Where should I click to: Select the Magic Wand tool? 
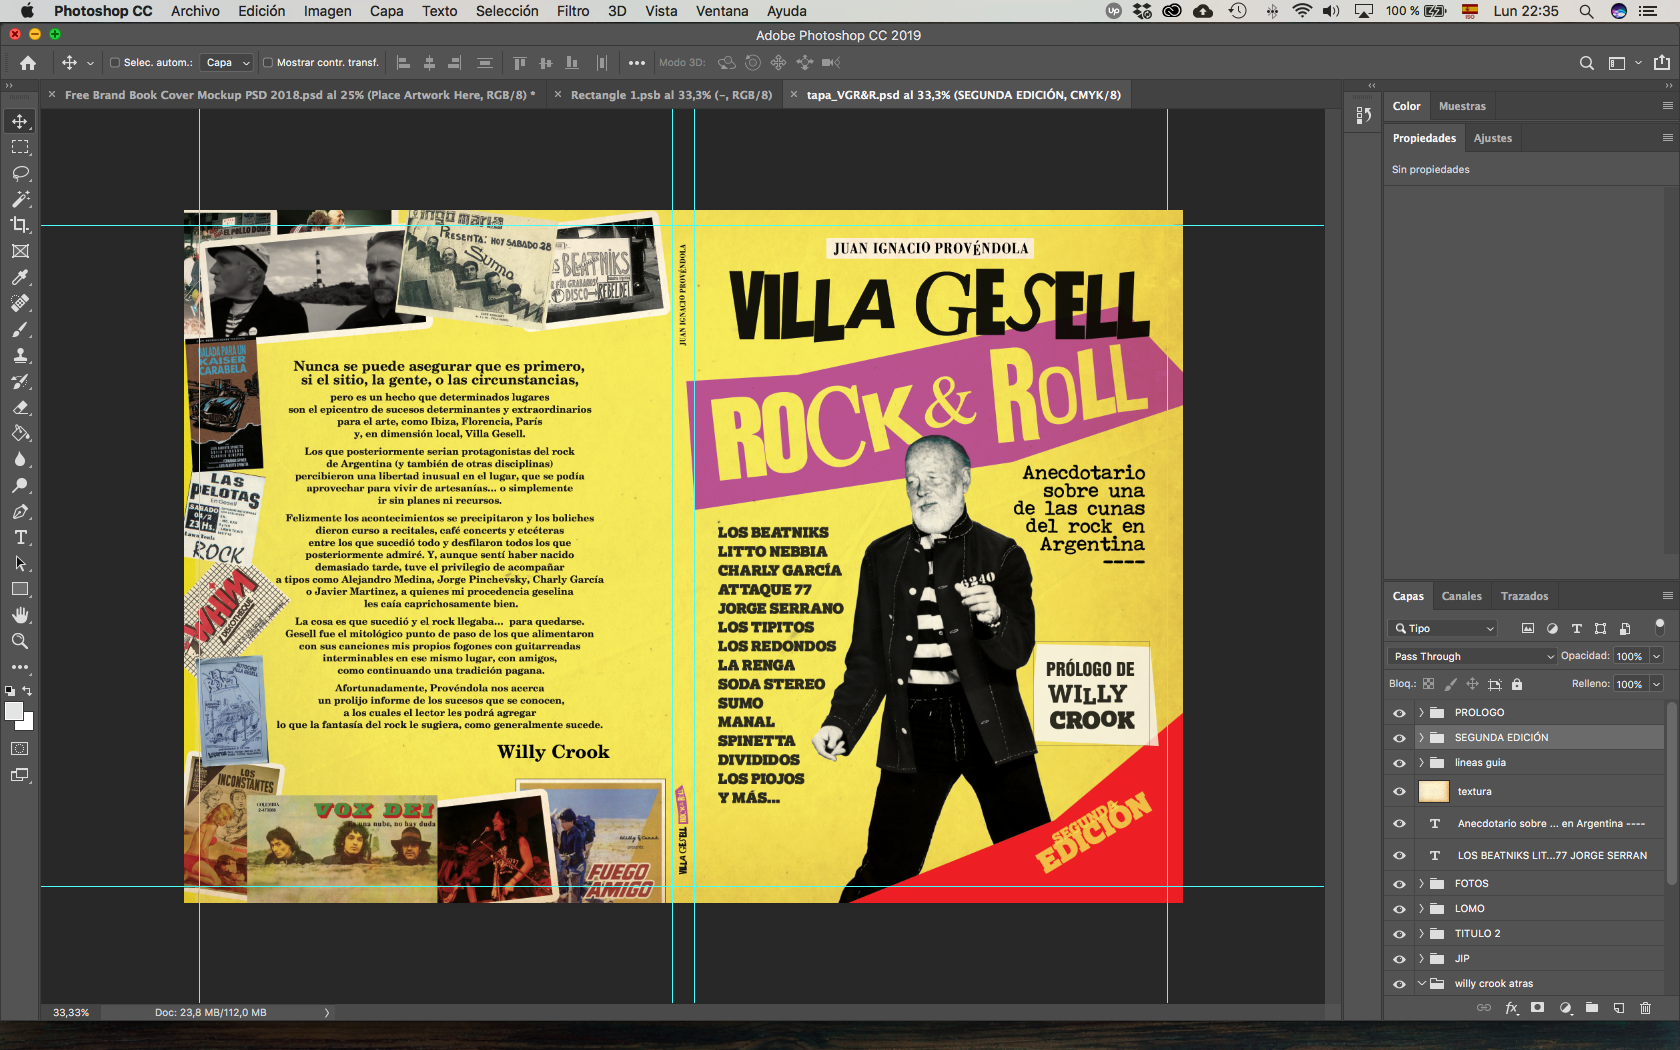tap(20, 199)
